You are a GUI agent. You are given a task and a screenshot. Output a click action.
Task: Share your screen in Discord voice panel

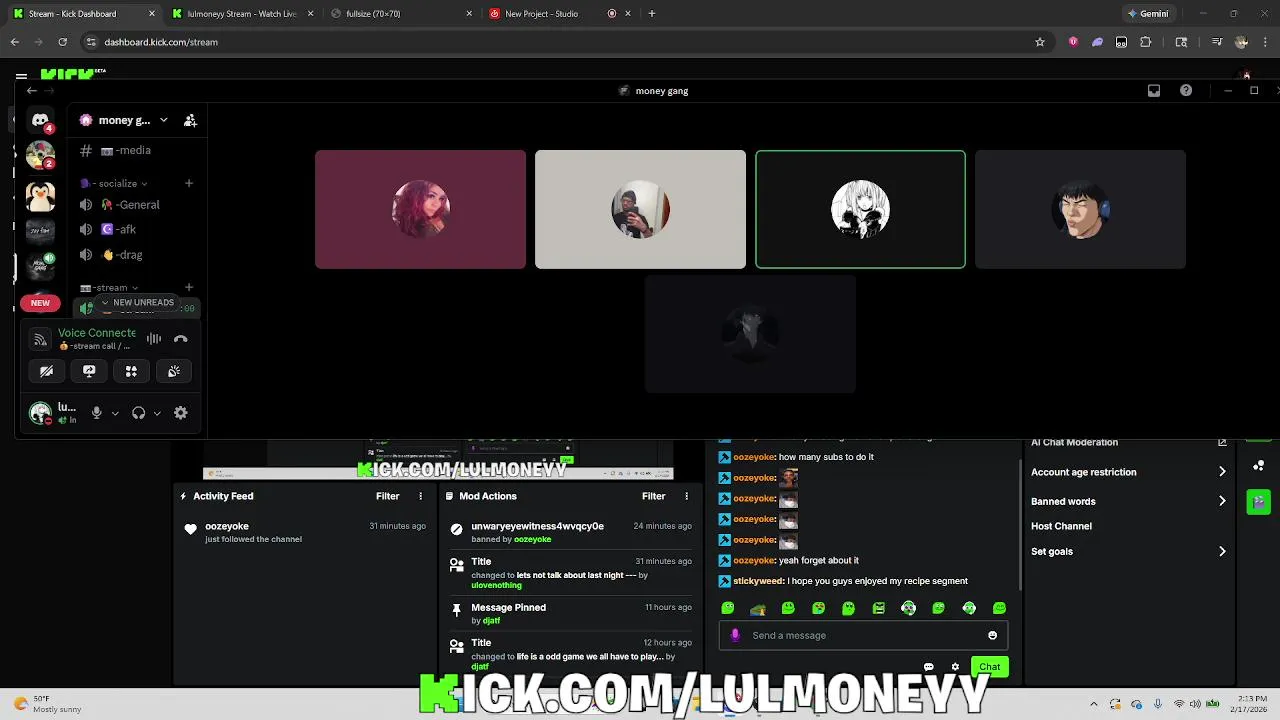tap(89, 371)
